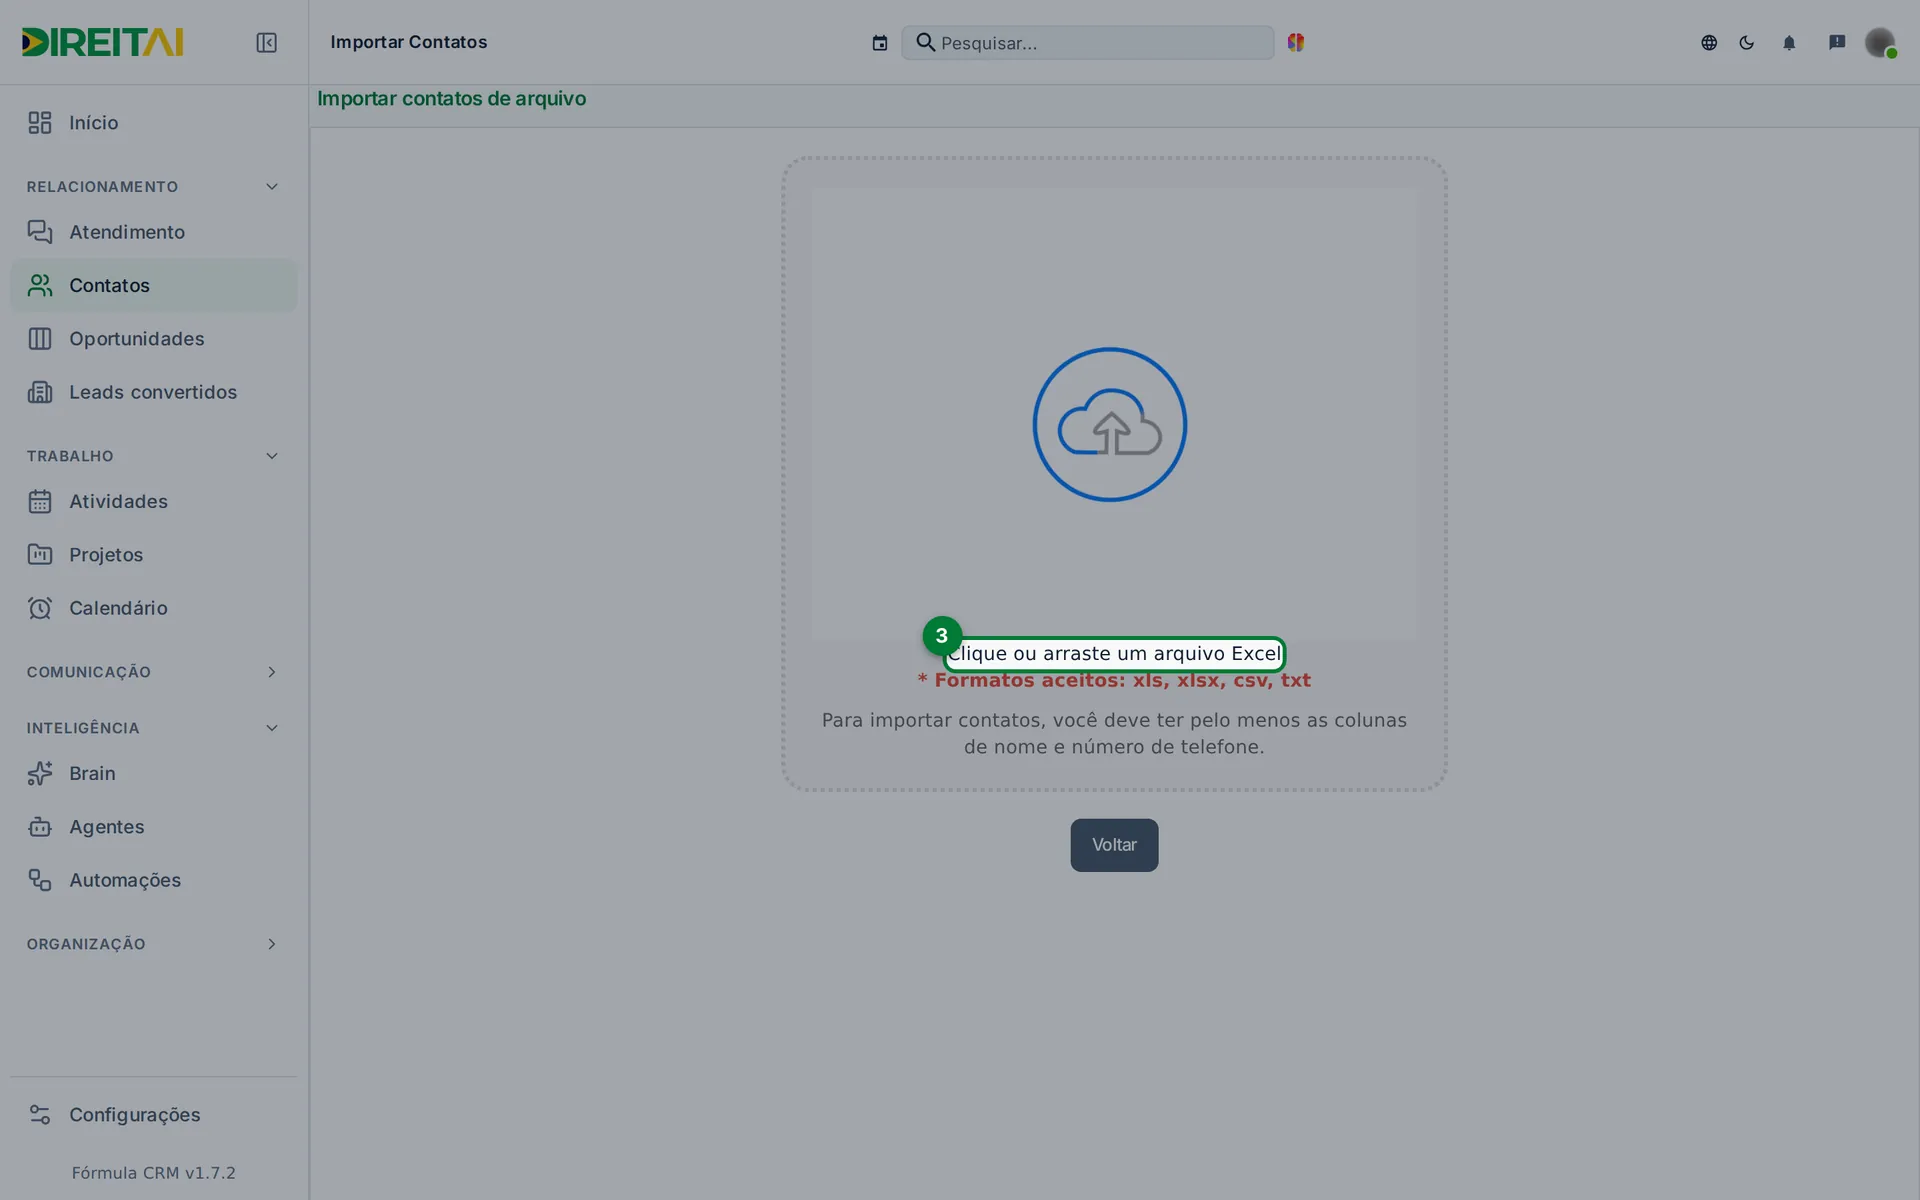
Task: Open Automações in the sidebar
Action: coord(153,880)
